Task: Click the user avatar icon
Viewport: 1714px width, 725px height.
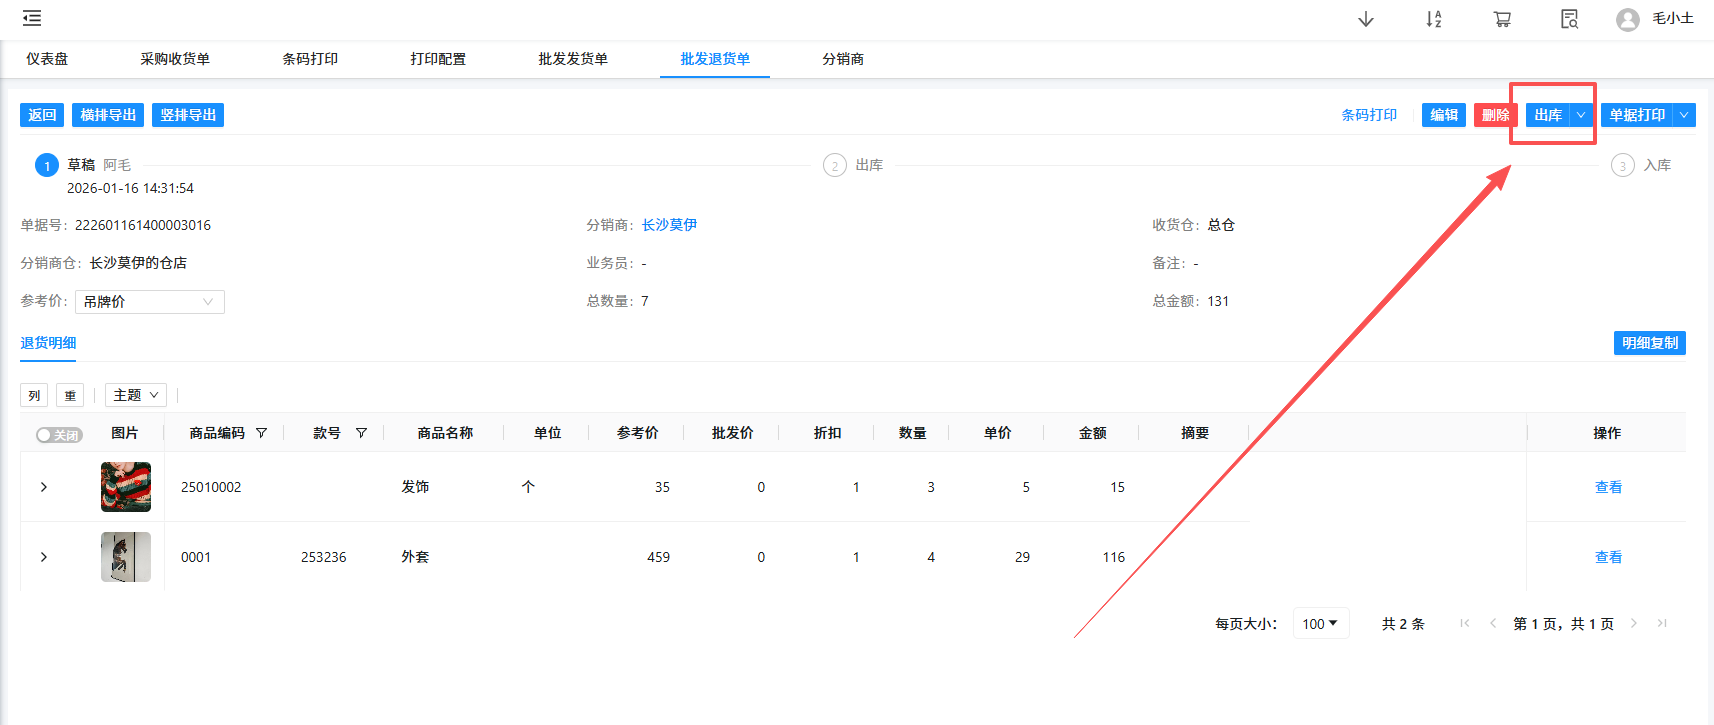Action: pos(1628,20)
